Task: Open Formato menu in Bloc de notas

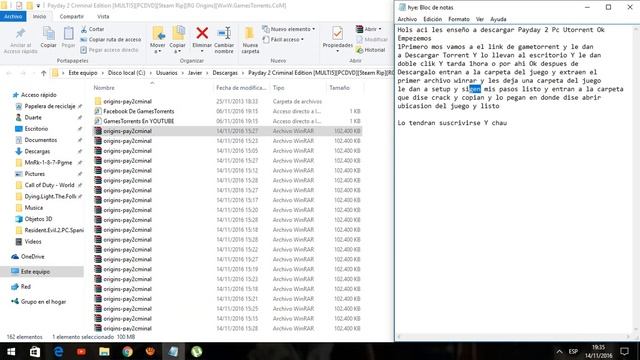Action: coord(458,19)
